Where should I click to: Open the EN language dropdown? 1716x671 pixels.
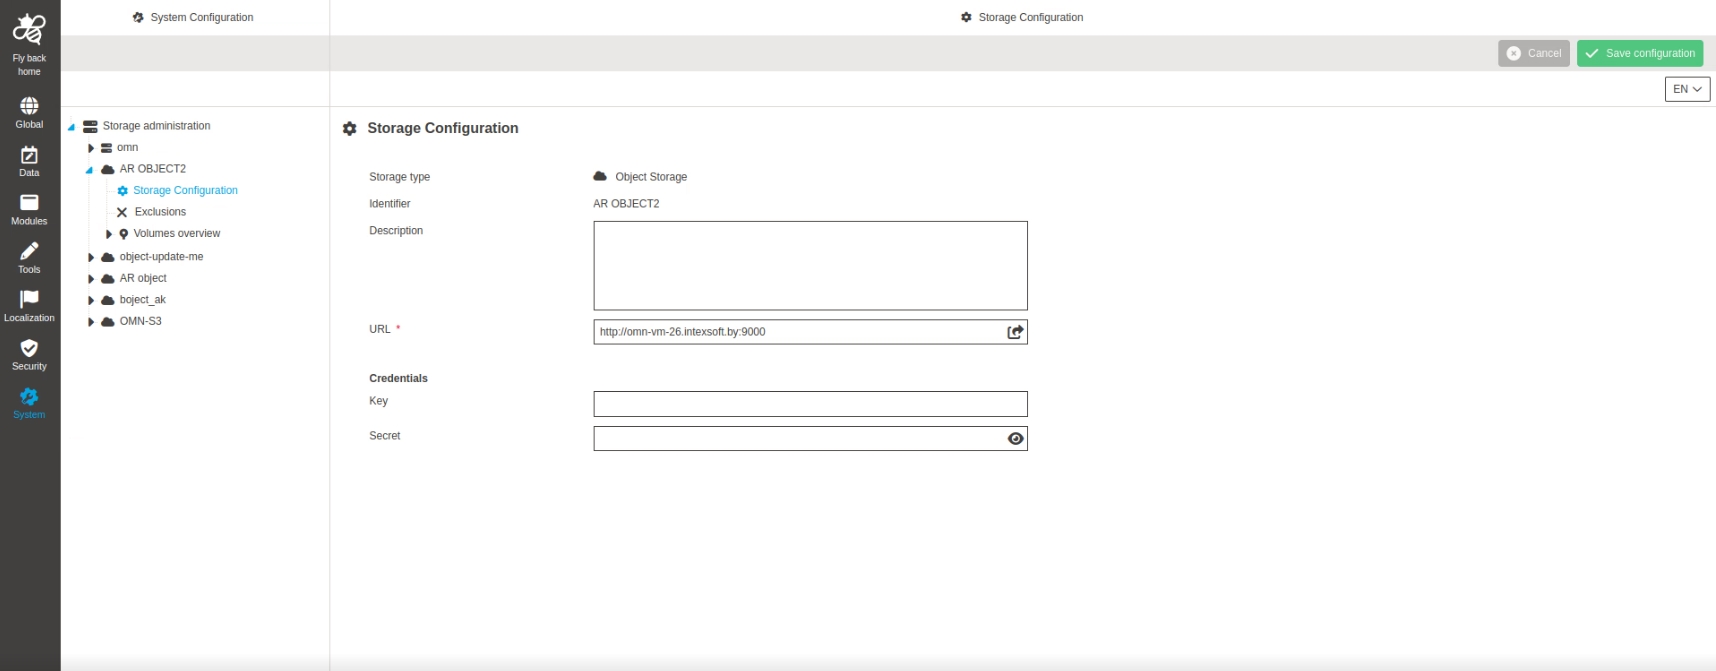[x=1687, y=89]
